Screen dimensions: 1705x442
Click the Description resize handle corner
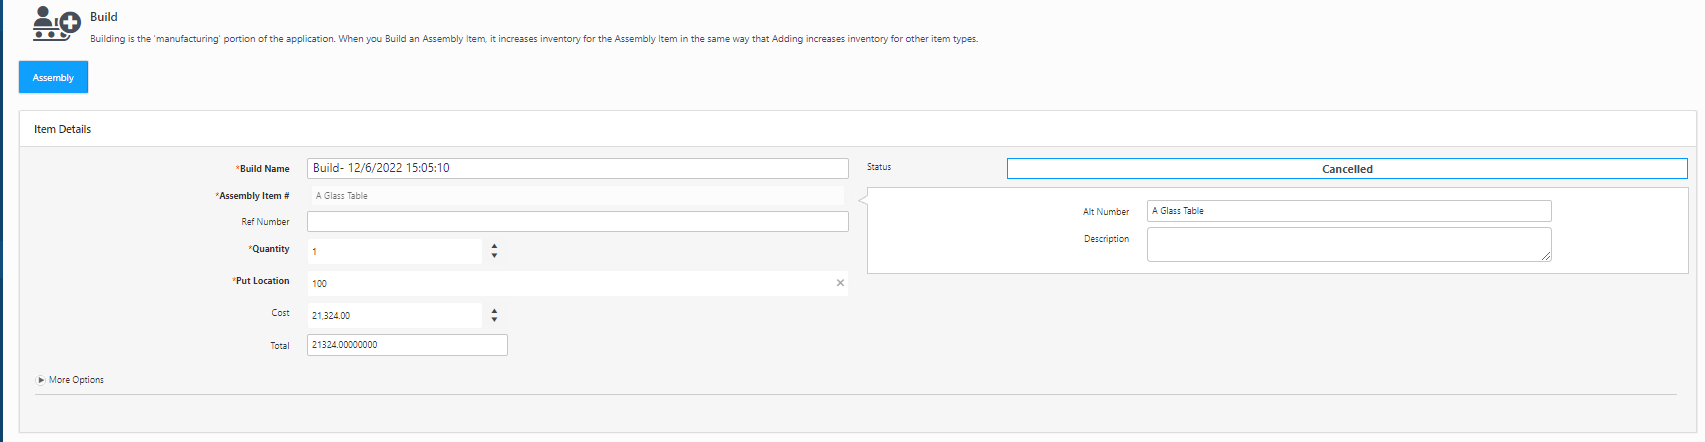tap(1546, 257)
